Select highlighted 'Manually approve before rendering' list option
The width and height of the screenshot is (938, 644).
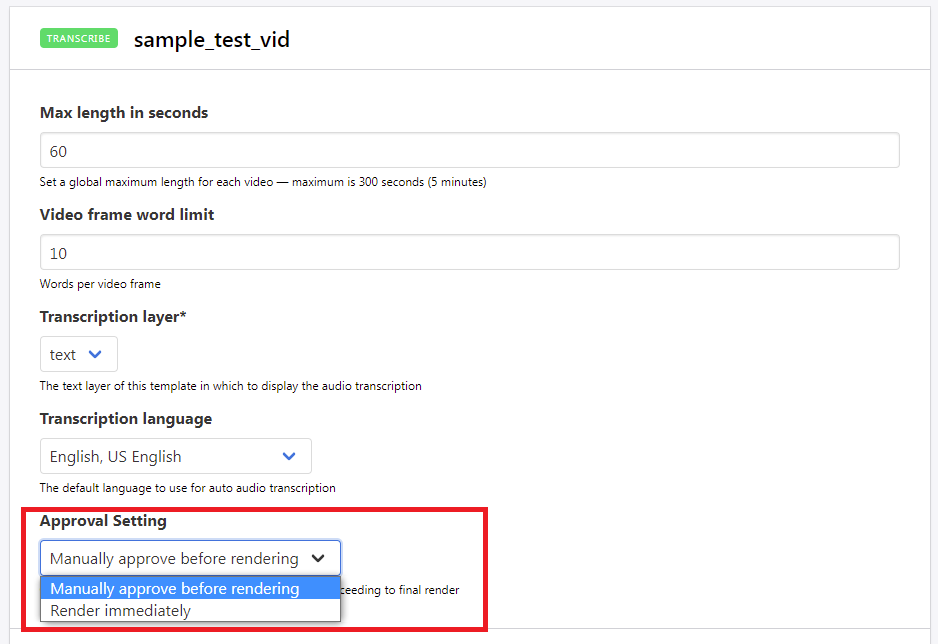[x=175, y=589]
